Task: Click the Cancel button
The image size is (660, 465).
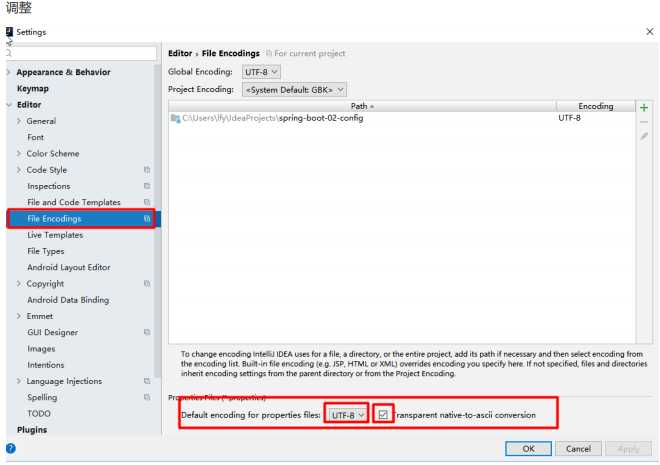Action: (578, 449)
